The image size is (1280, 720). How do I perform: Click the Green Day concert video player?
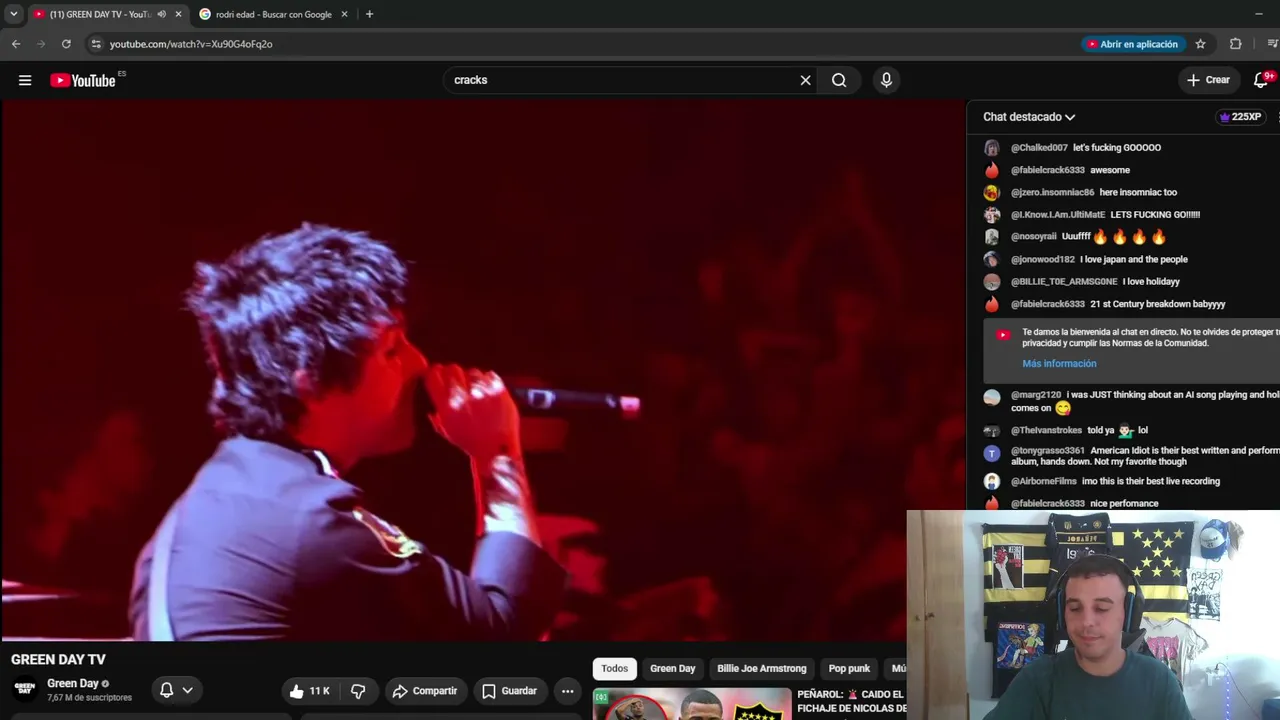[x=483, y=370]
